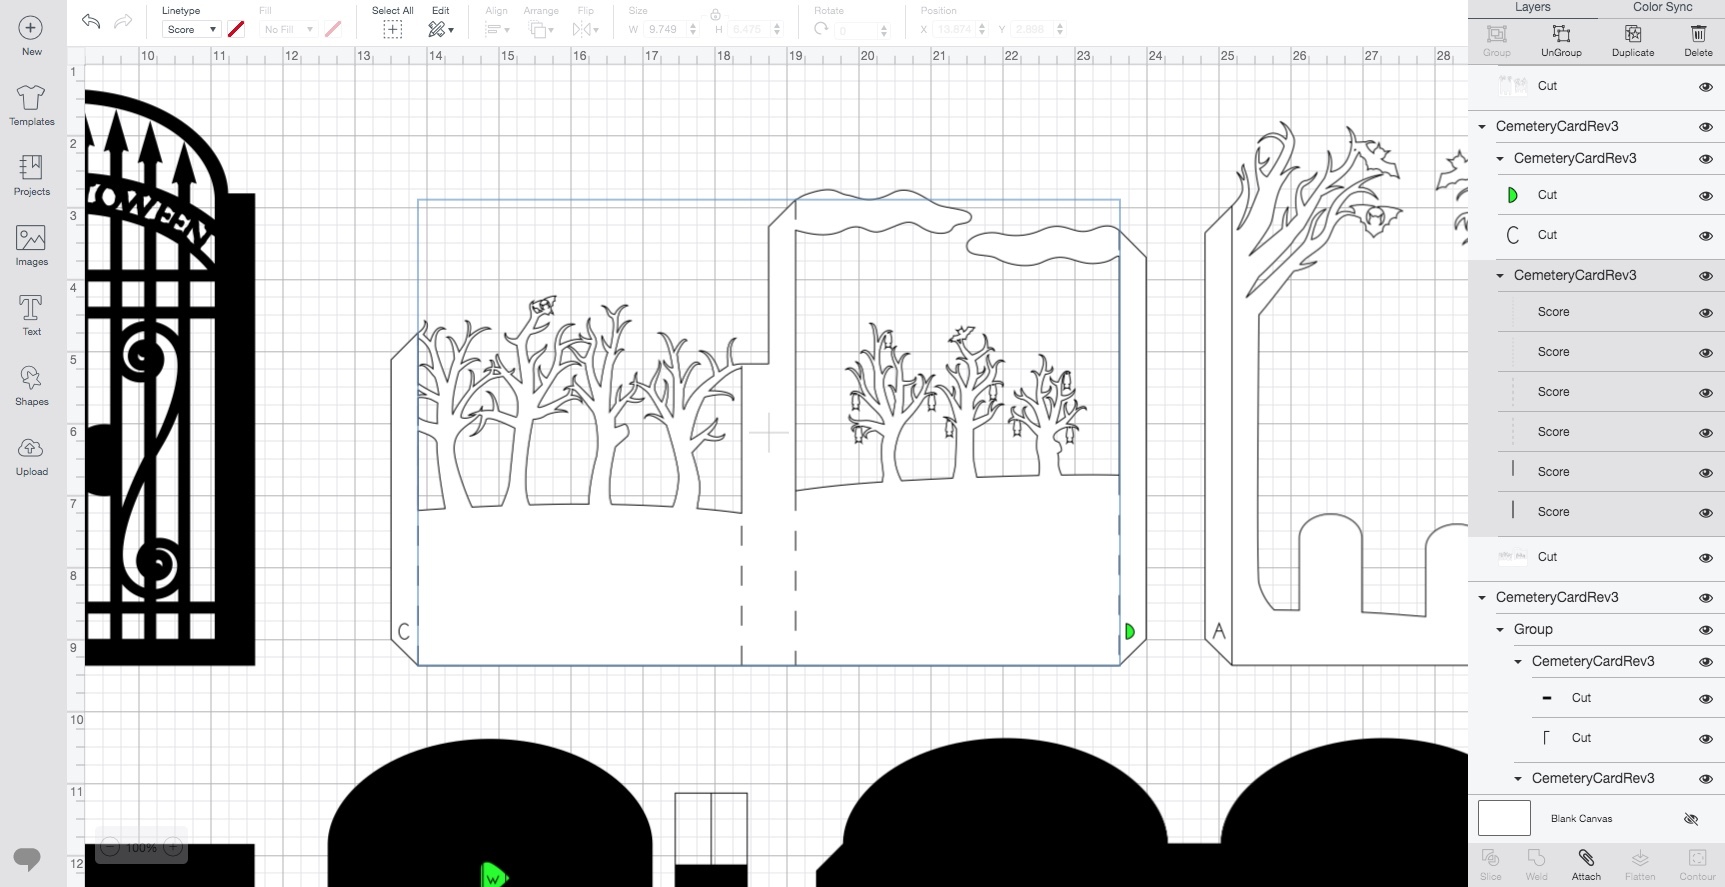Adjust the width W stepper arrows

pyautogui.click(x=693, y=30)
